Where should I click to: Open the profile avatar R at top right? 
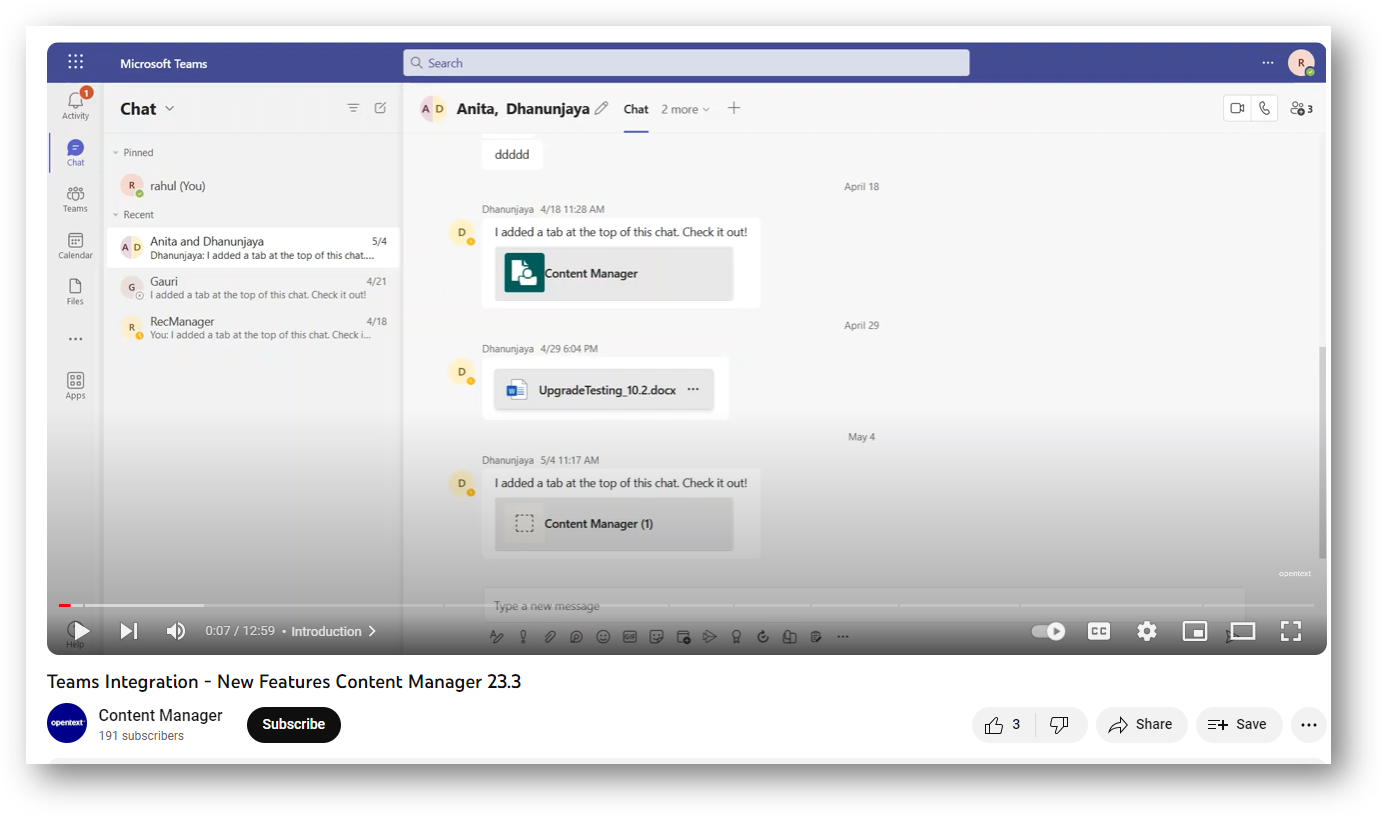1301,63
